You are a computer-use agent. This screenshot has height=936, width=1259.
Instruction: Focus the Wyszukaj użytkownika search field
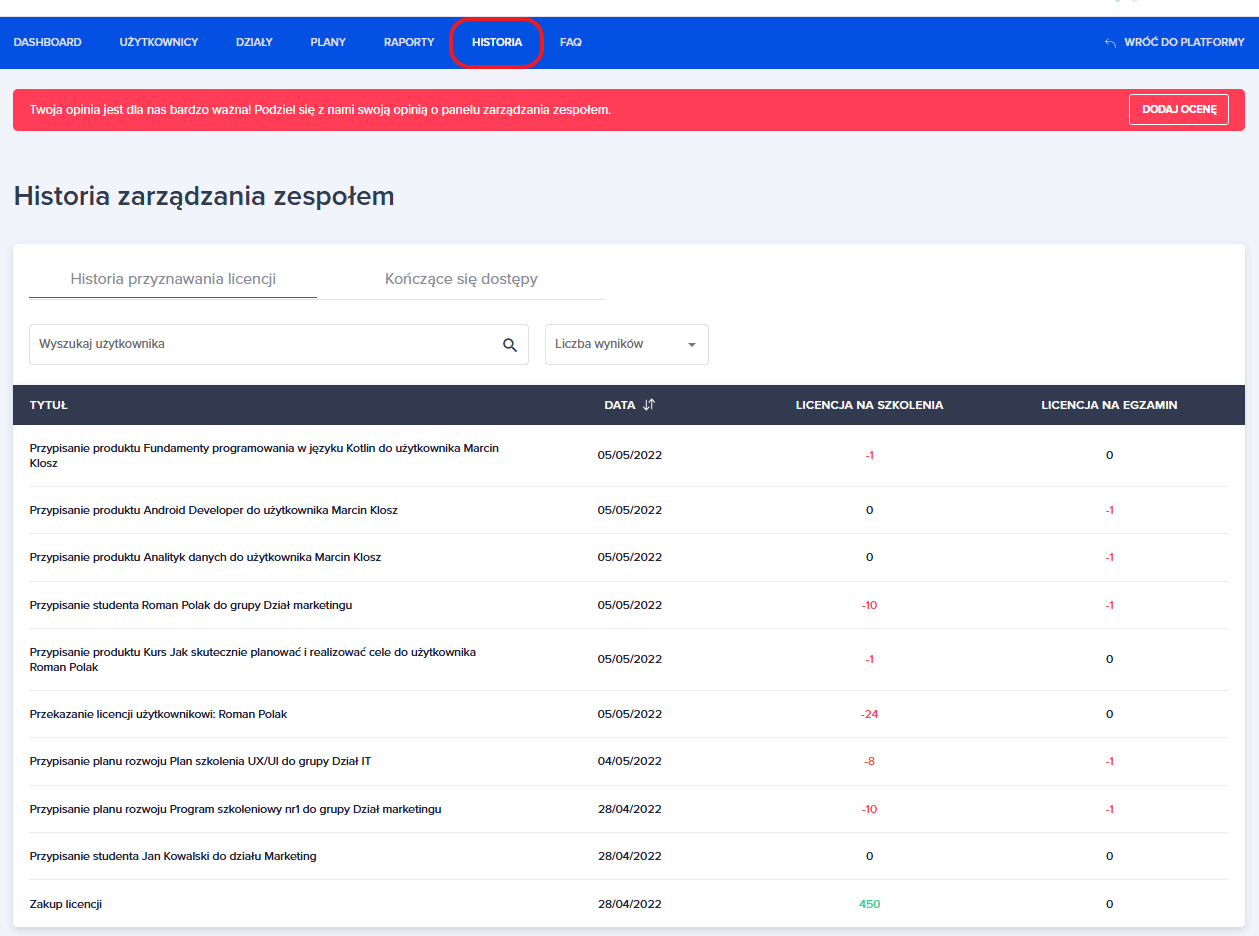[265, 344]
